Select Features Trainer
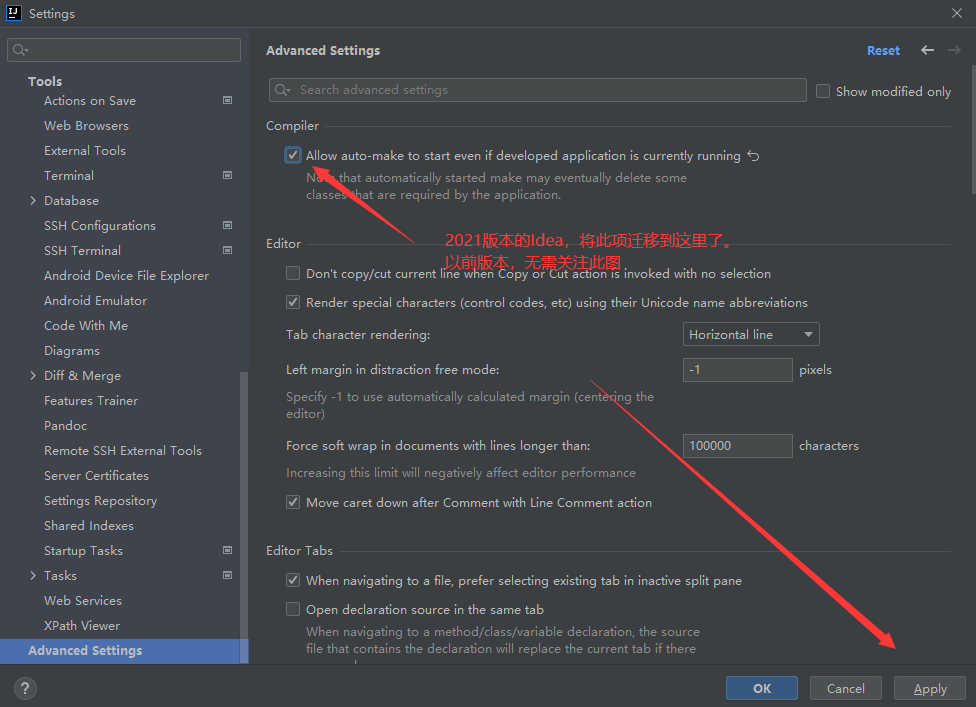The width and height of the screenshot is (976, 707). click(91, 401)
